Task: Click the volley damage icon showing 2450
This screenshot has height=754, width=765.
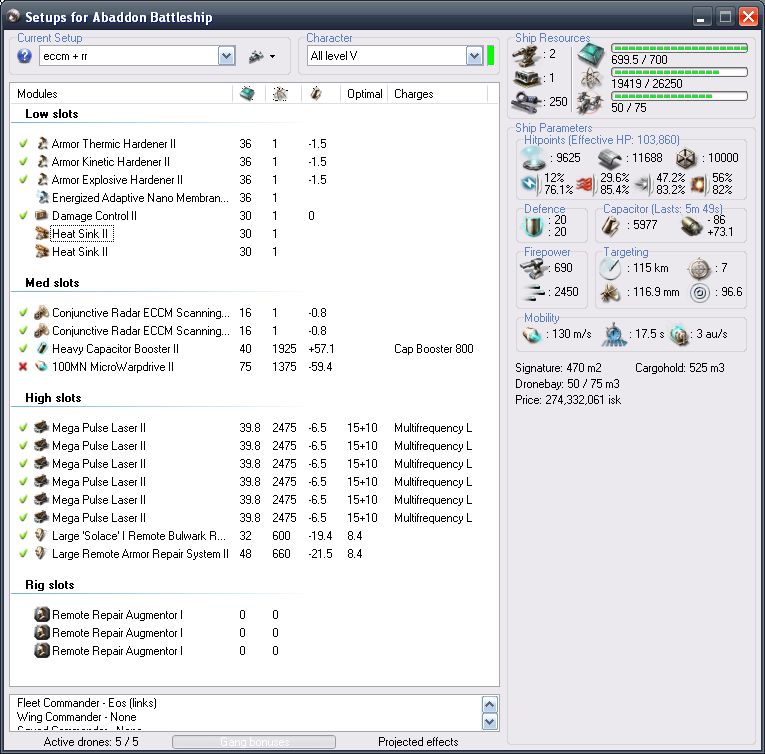Action: pyautogui.click(x=533, y=291)
